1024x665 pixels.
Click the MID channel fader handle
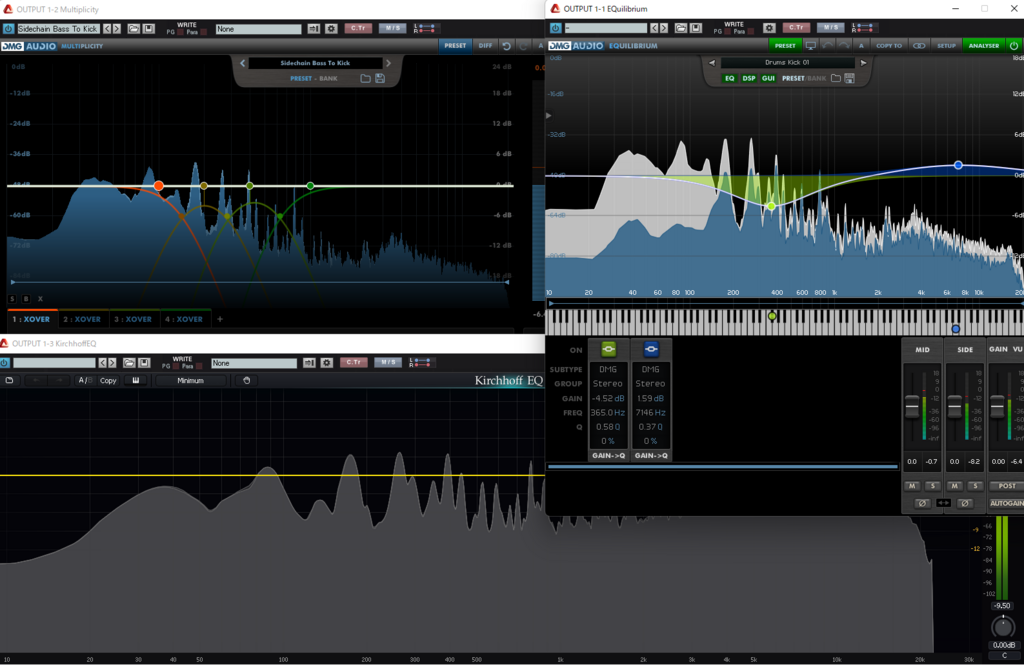pyautogui.click(x=912, y=408)
